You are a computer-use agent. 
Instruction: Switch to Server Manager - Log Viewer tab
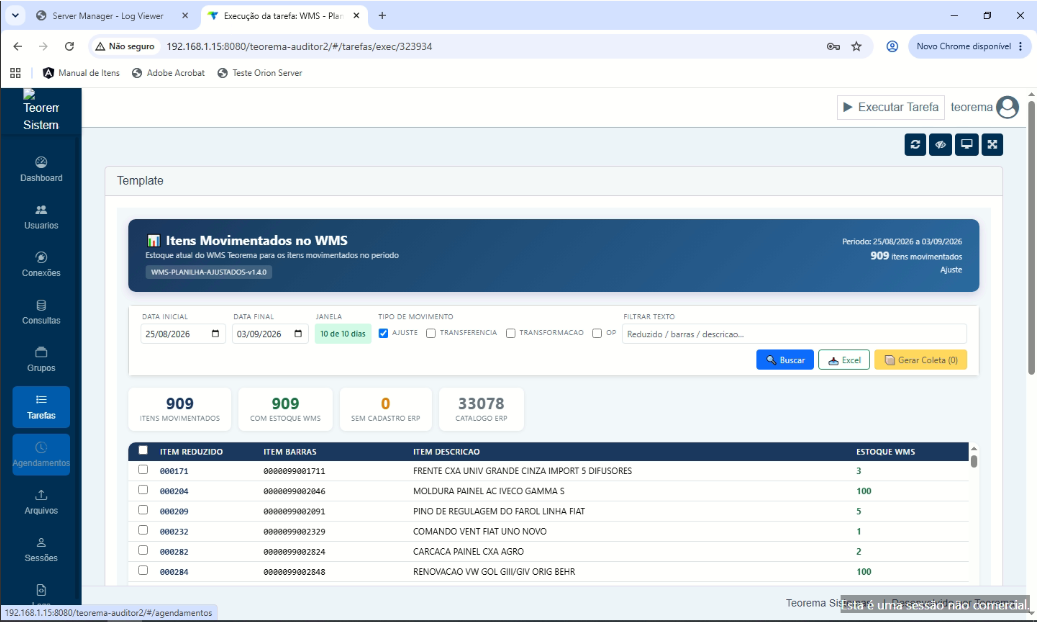(108, 15)
